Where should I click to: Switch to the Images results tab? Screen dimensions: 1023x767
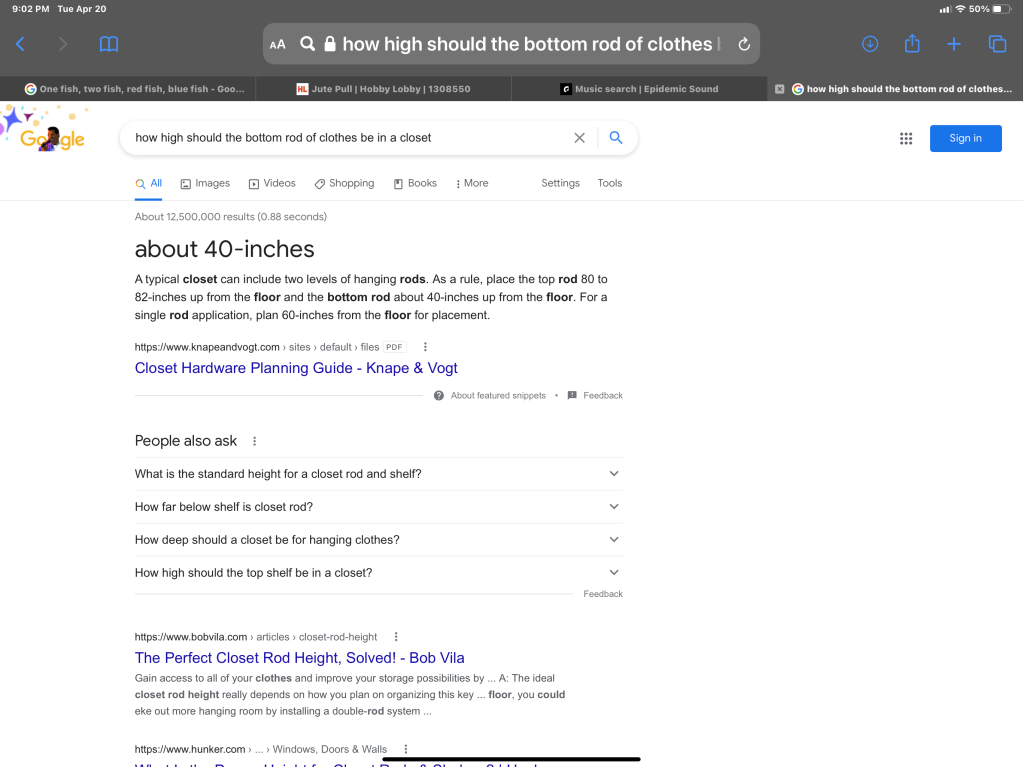(205, 183)
